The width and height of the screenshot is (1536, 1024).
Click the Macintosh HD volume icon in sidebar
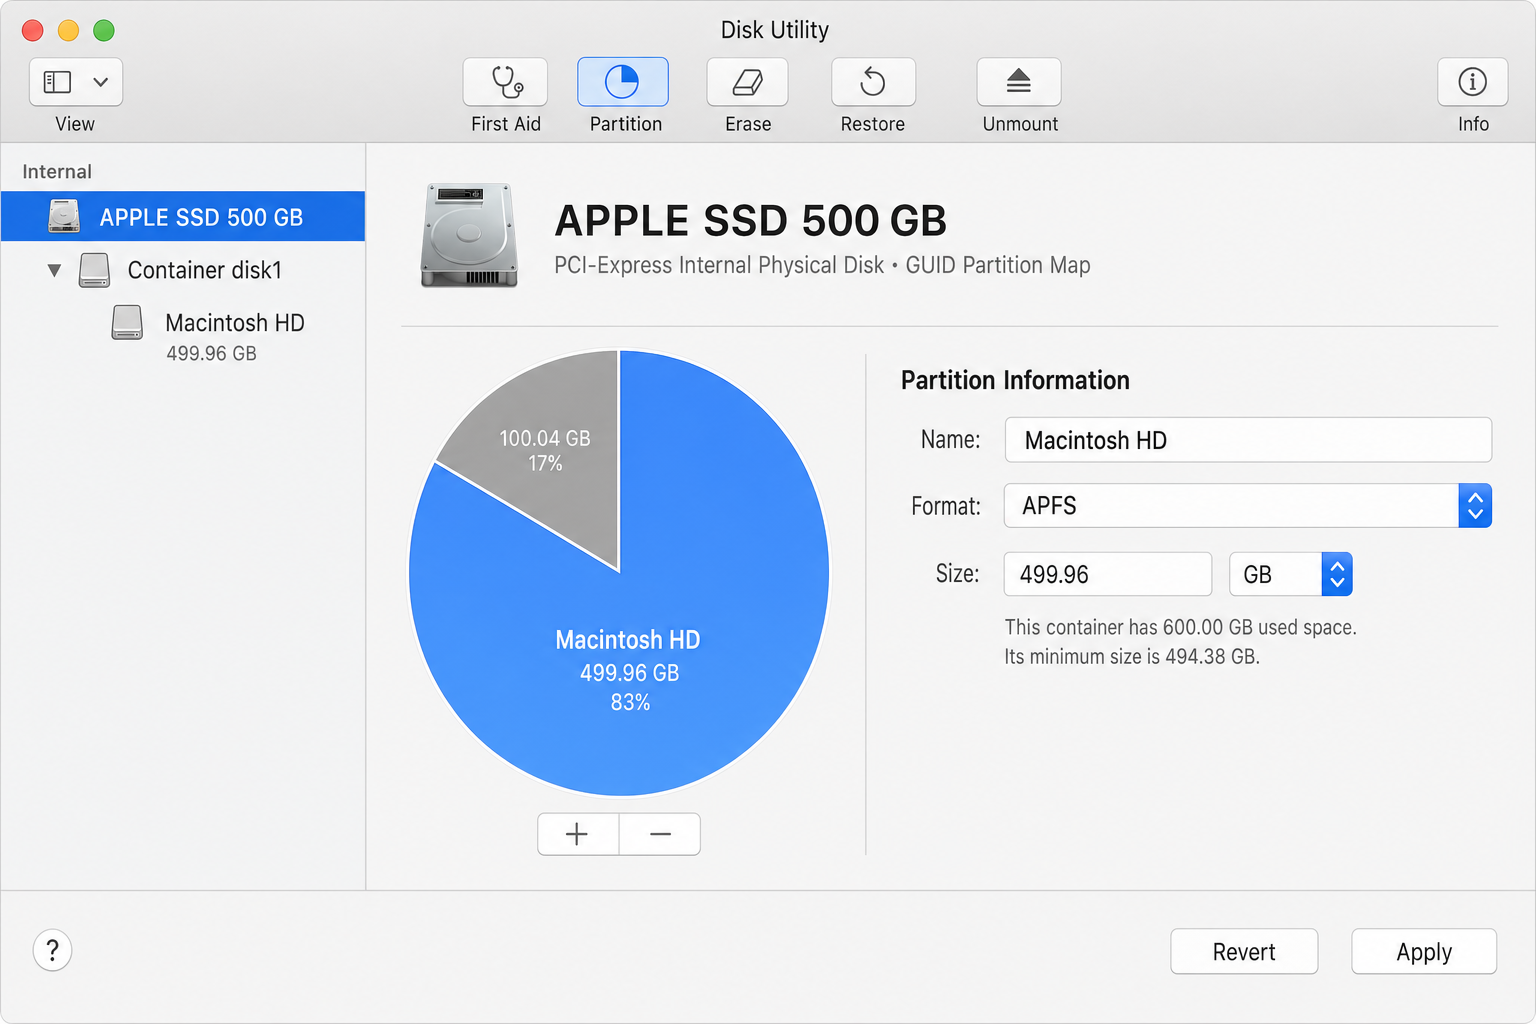(127, 323)
